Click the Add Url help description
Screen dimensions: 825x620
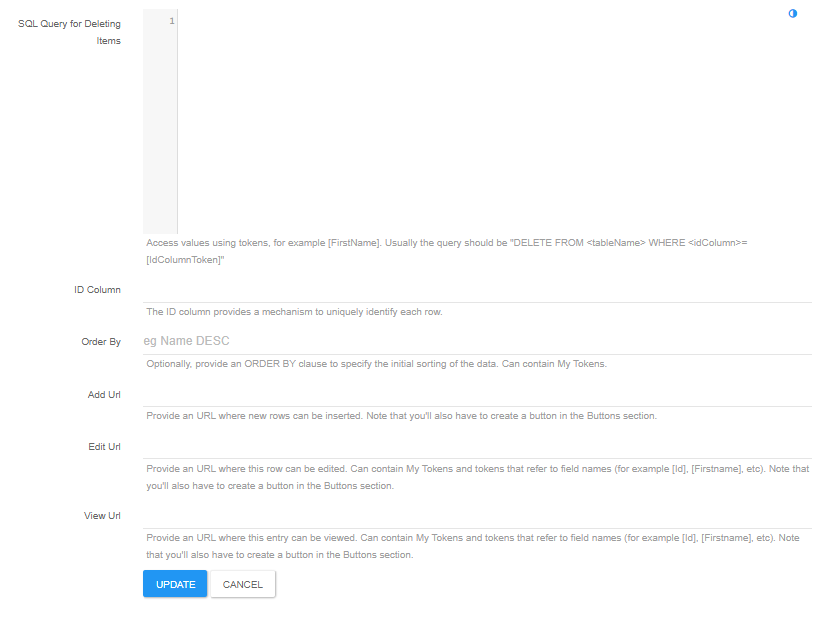pos(401,416)
